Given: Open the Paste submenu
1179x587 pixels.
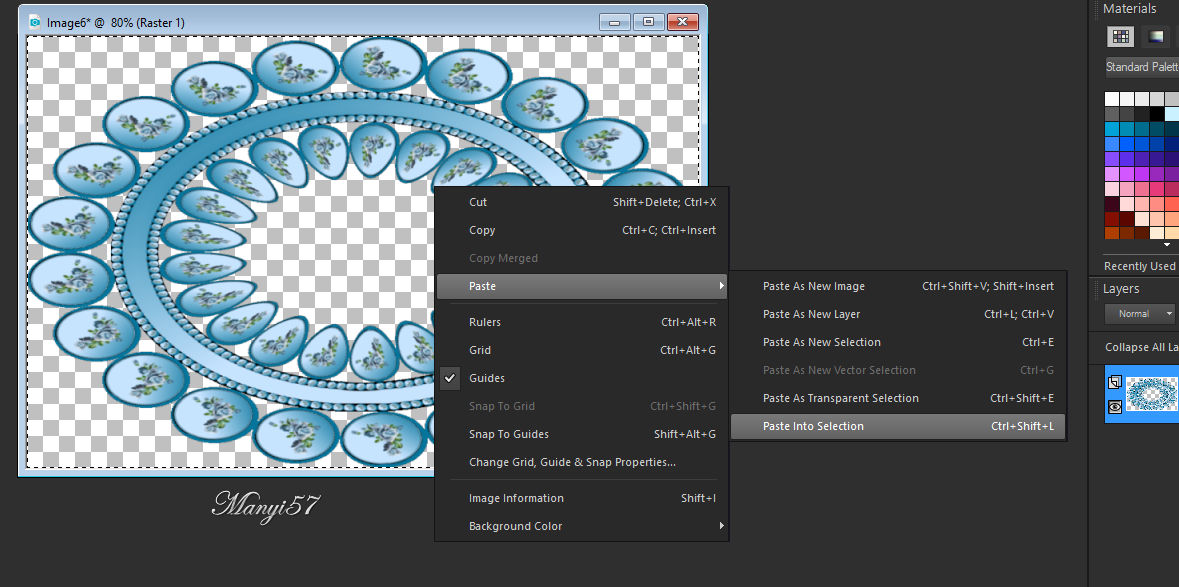Looking at the screenshot, I should click(x=581, y=286).
